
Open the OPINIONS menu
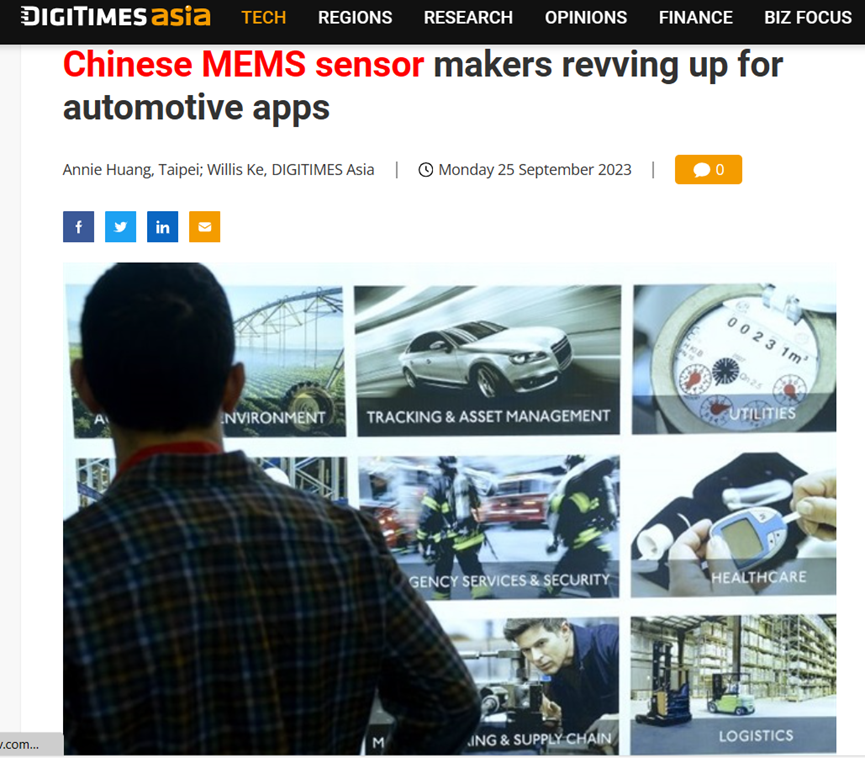[586, 18]
